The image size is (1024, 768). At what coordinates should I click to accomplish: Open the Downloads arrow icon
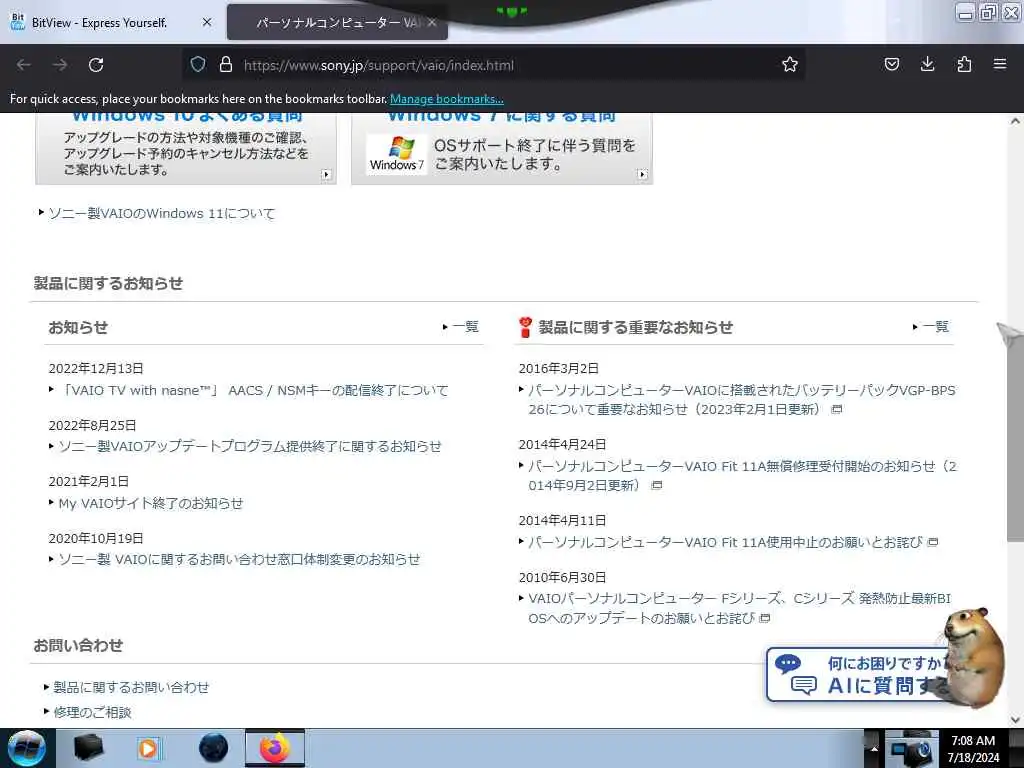(927, 64)
